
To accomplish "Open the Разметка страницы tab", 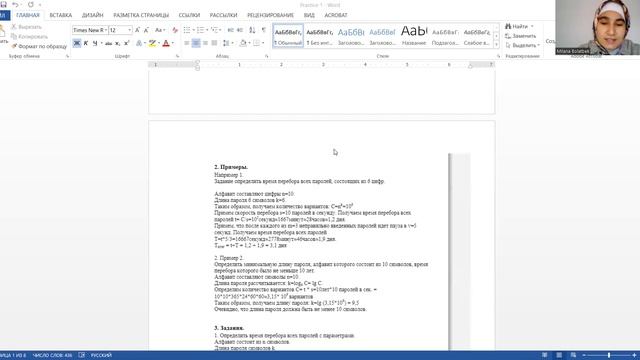I will 141,16.
